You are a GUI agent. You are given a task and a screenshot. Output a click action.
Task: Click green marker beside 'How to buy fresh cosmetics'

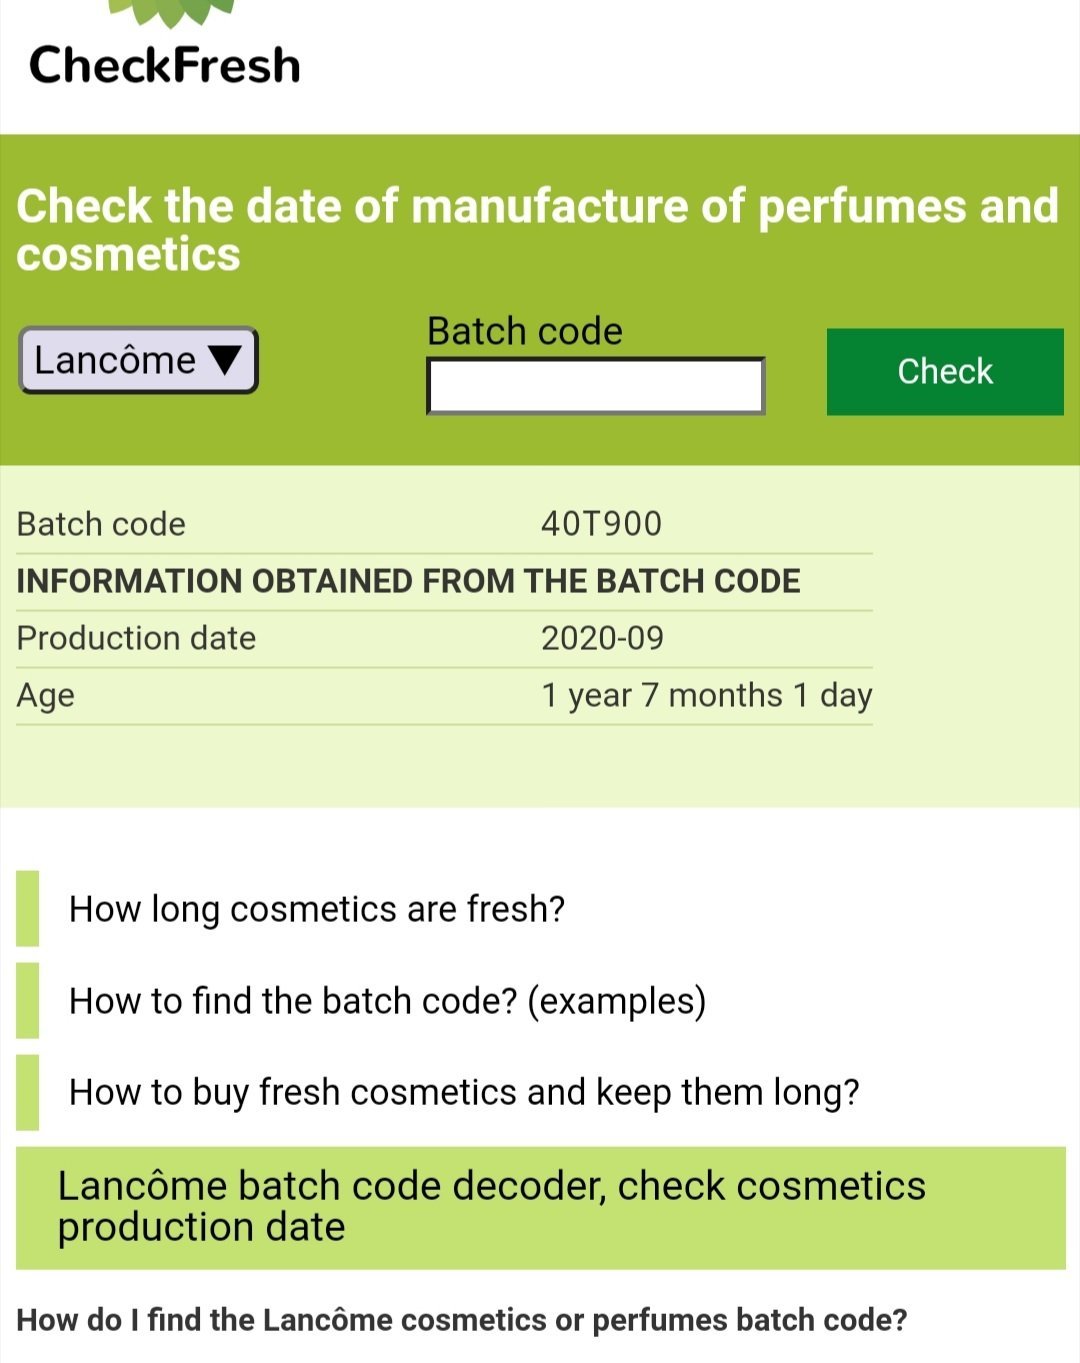(x=28, y=1092)
